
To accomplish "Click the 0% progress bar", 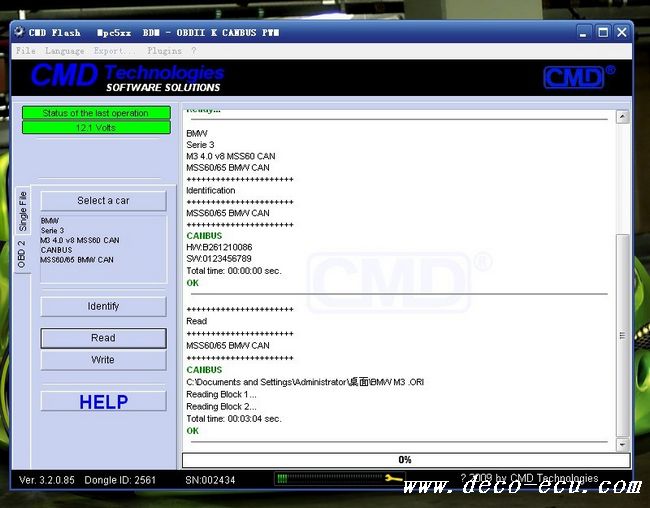I will pos(405,459).
